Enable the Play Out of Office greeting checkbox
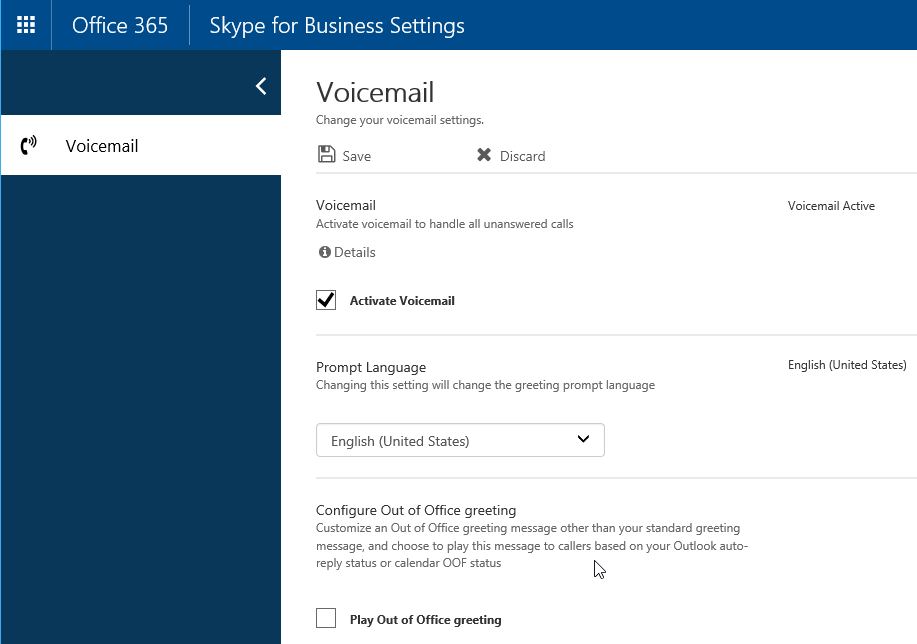The width and height of the screenshot is (917, 644). pyautogui.click(x=326, y=618)
